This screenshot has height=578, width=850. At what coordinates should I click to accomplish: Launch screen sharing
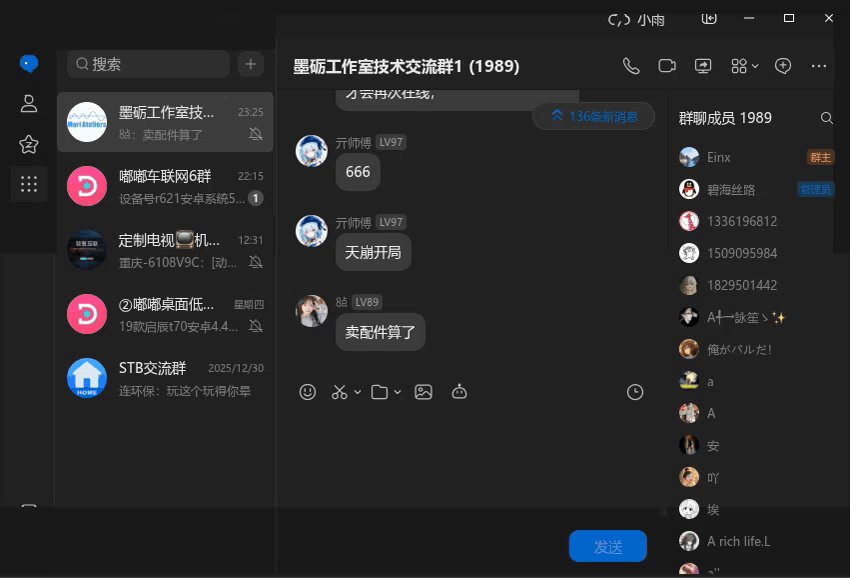[703, 65]
